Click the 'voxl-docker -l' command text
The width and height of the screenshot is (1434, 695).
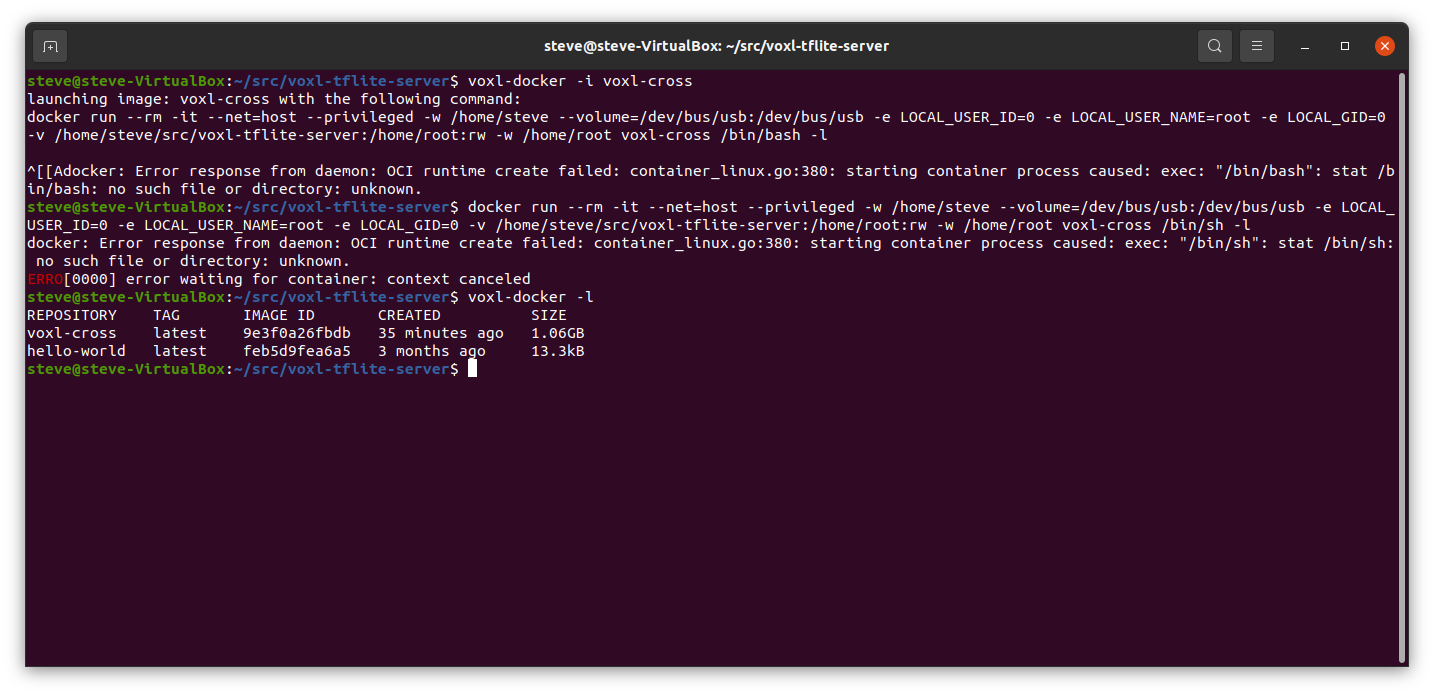click(x=531, y=297)
